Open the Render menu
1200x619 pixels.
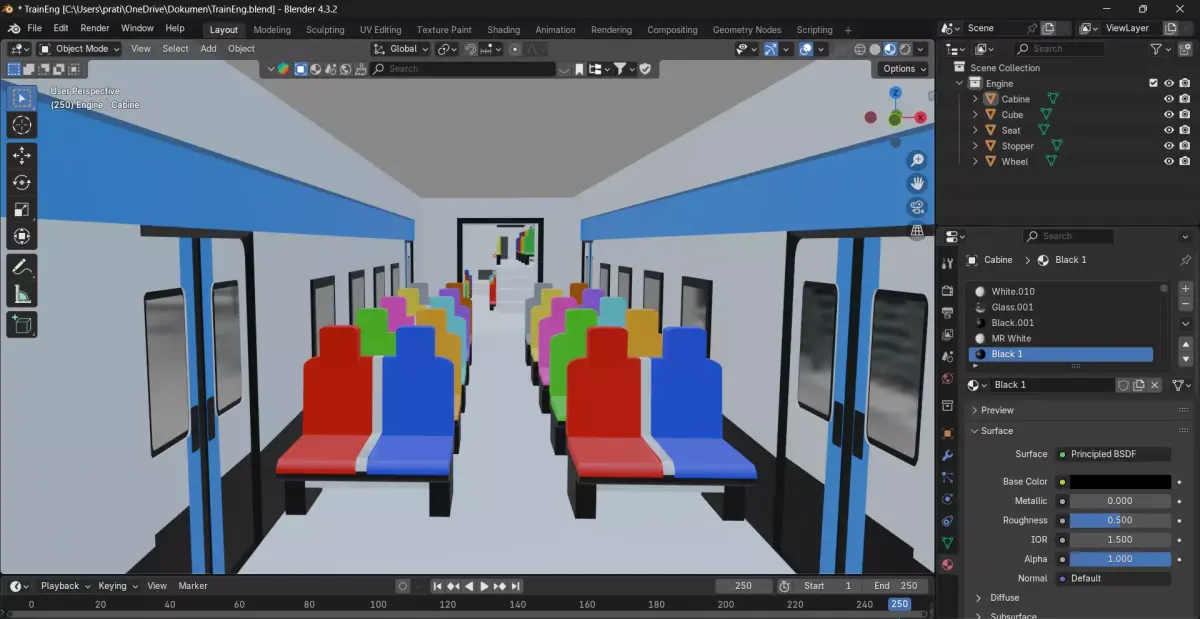pyautogui.click(x=95, y=28)
